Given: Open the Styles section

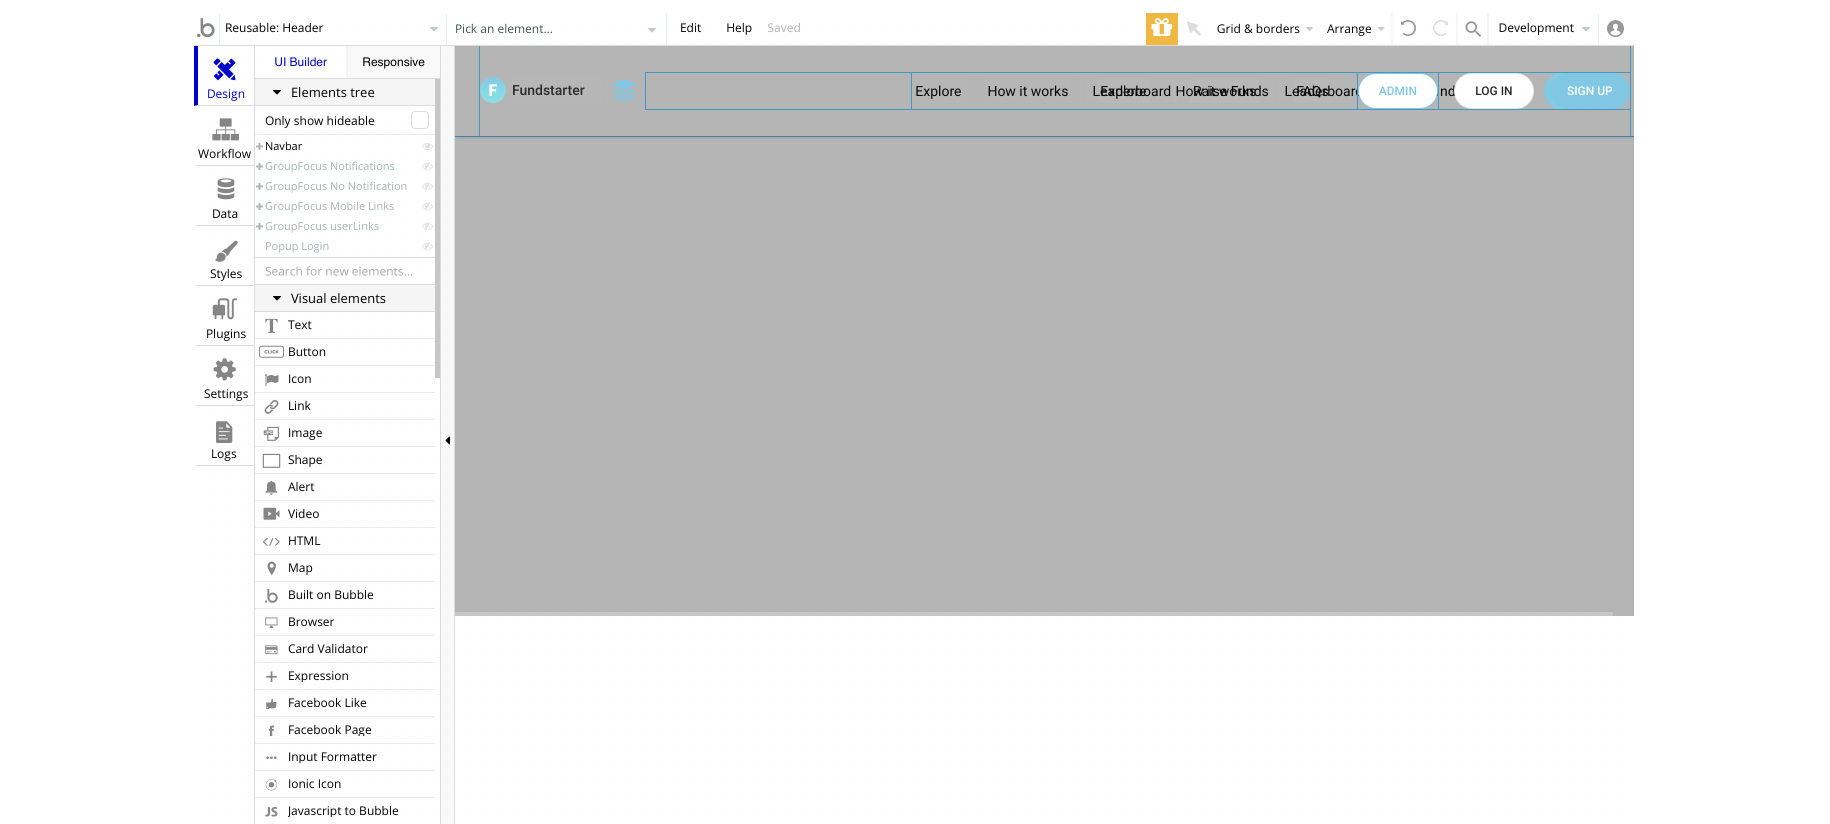Looking at the screenshot, I should click(x=225, y=258).
